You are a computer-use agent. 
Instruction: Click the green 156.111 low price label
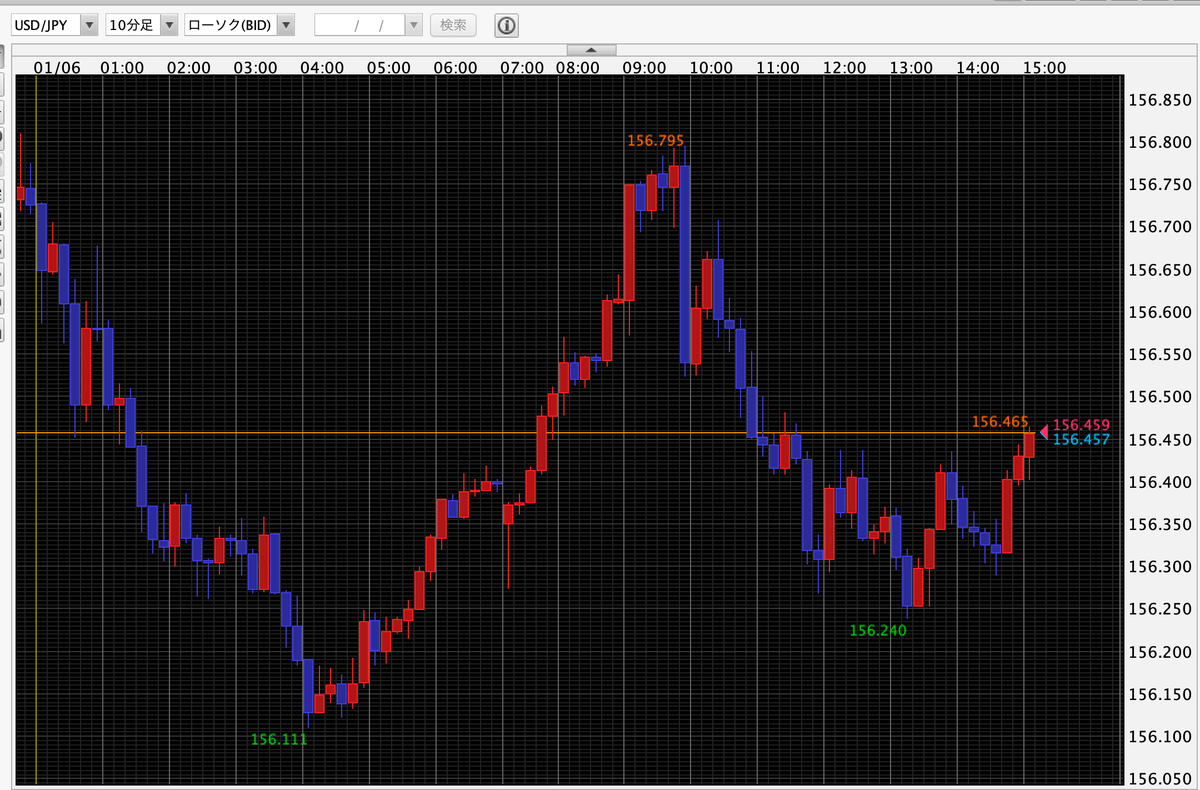(278, 741)
